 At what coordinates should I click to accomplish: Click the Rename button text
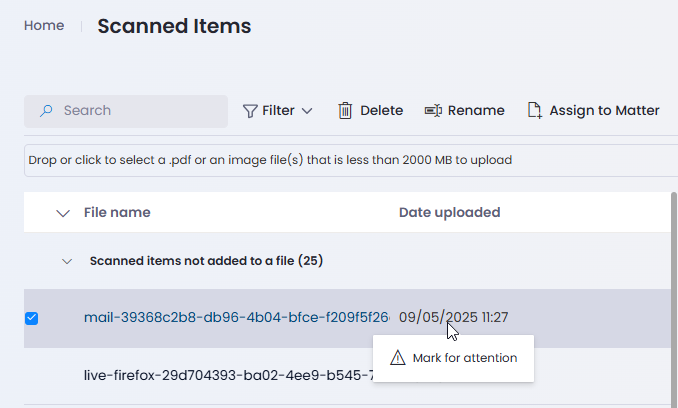click(x=476, y=111)
